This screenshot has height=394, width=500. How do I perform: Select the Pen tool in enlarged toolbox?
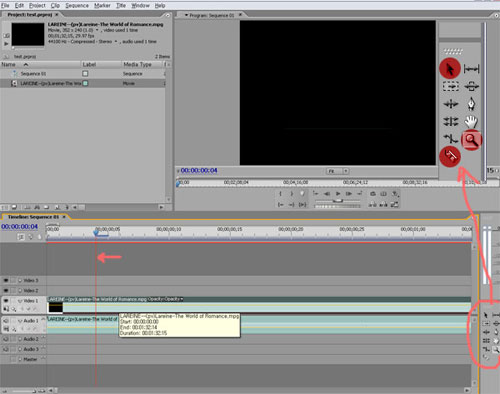tap(471, 104)
